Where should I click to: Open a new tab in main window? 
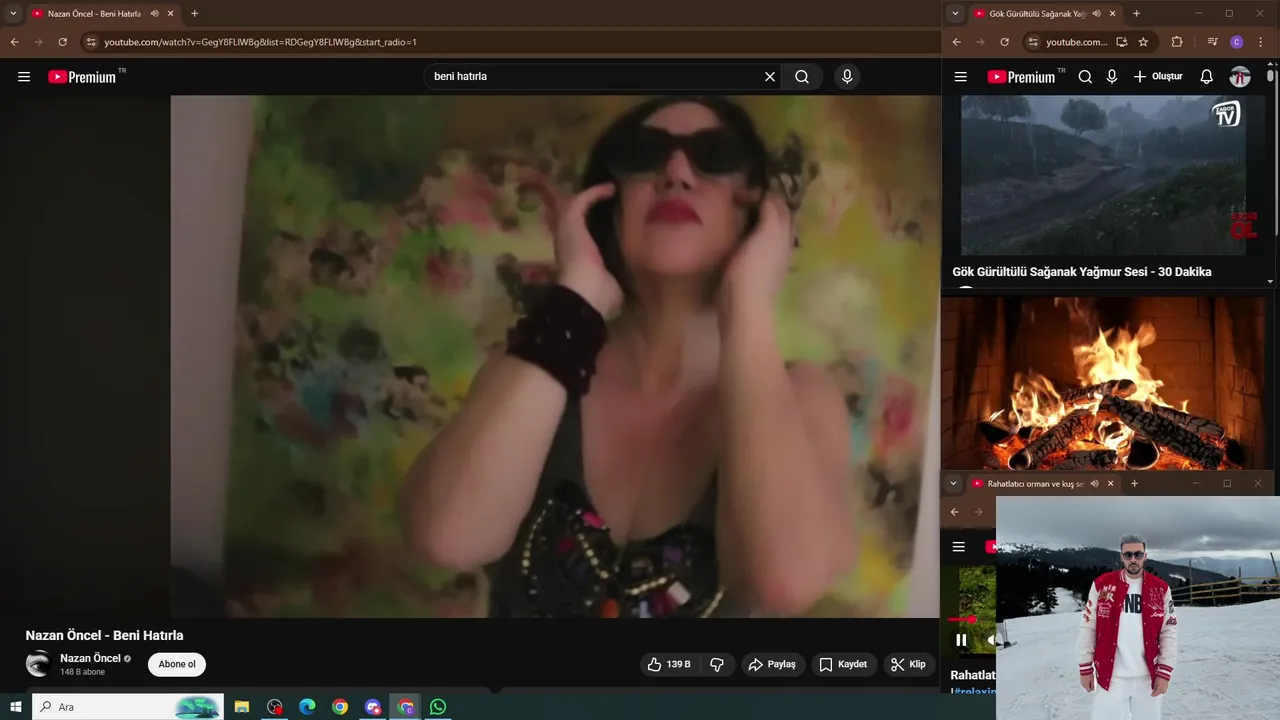point(194,14)
